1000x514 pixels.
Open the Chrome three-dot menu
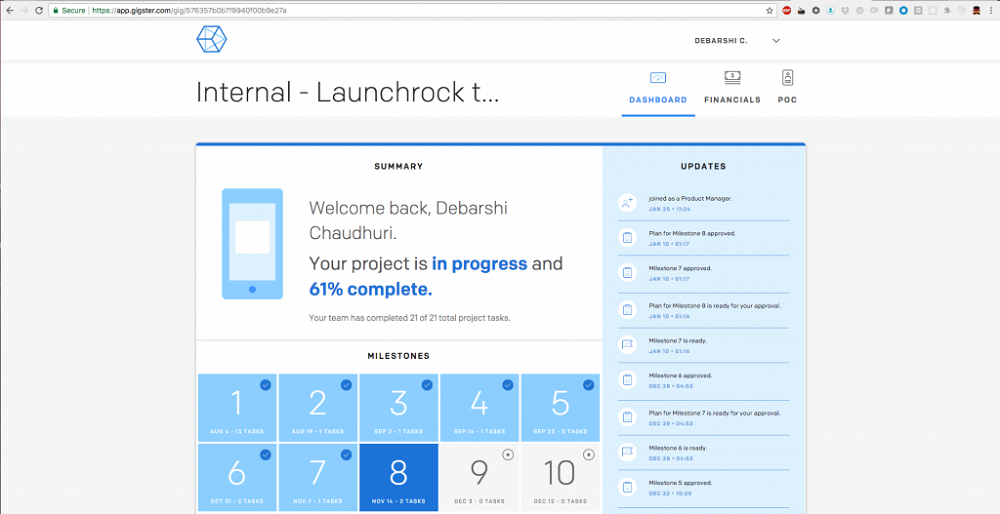(991, 11)
